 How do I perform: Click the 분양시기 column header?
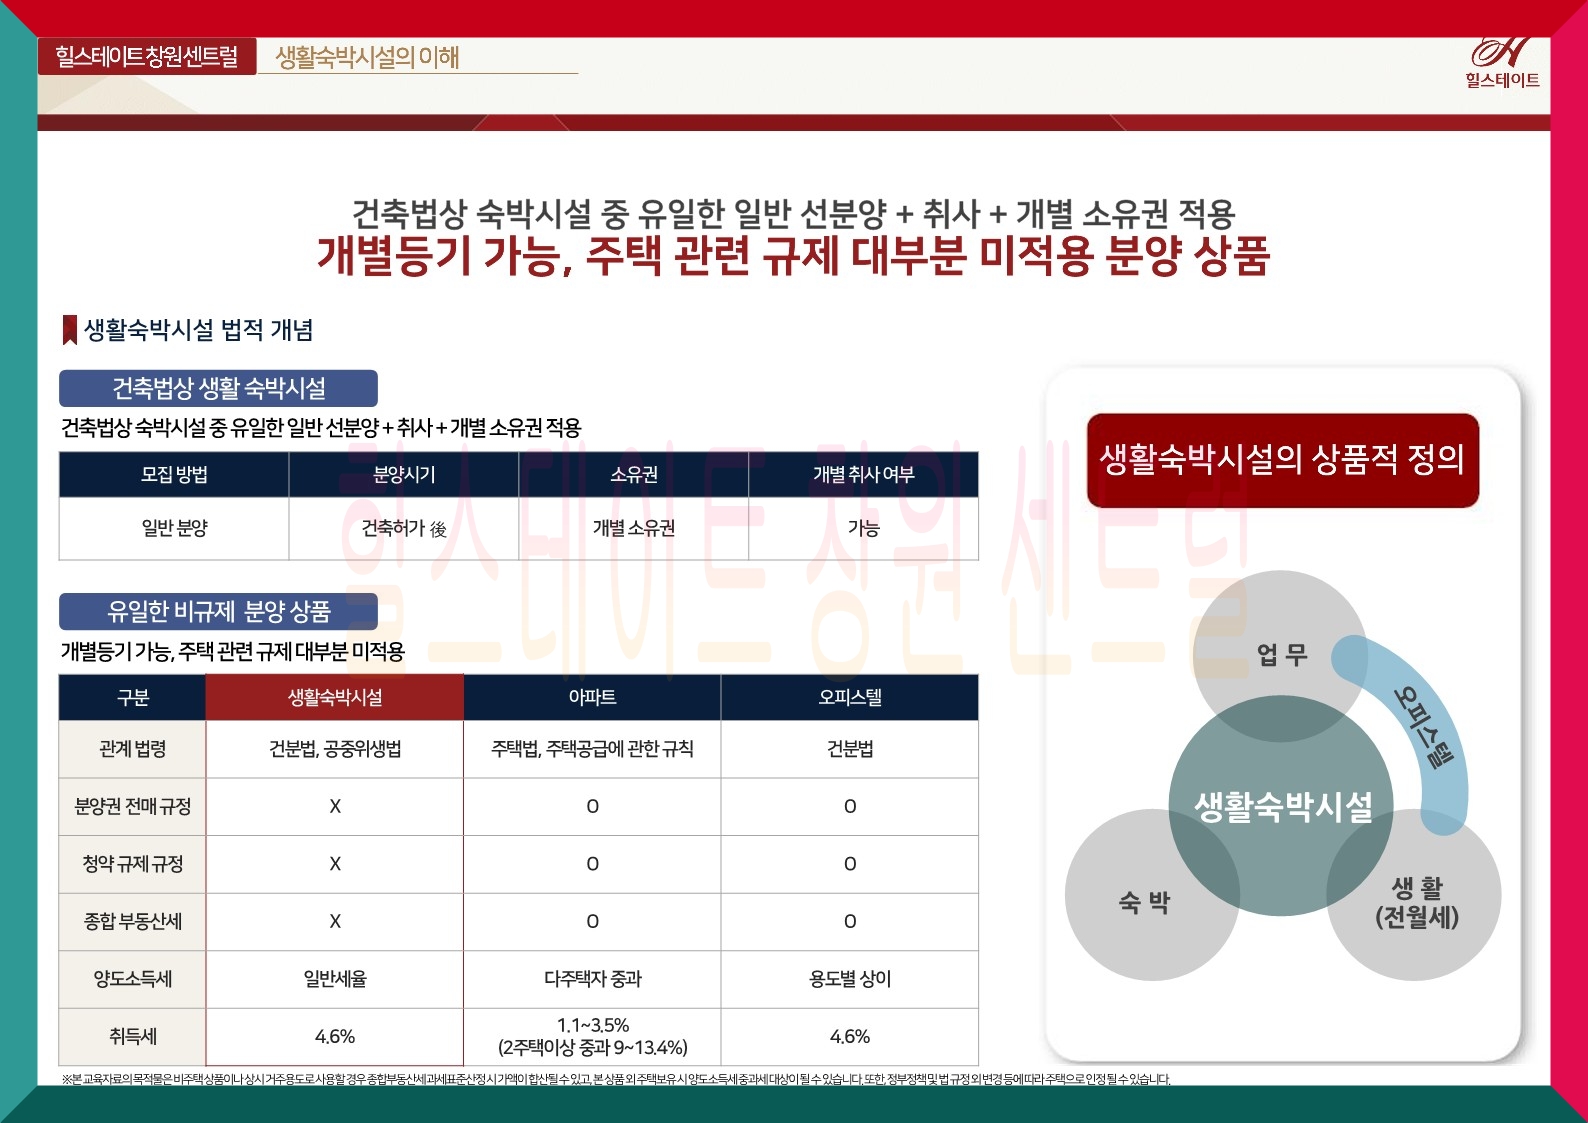(x=404, y=474)
